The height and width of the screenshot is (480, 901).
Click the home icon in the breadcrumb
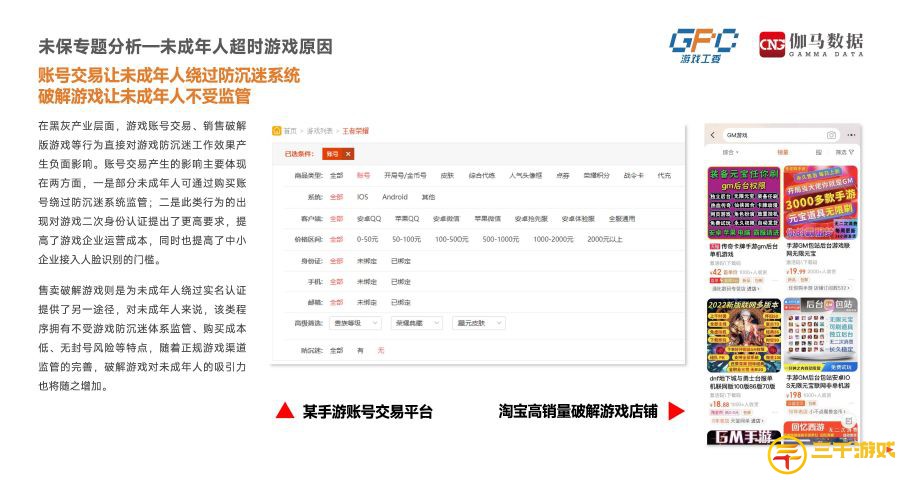(276, 131)
